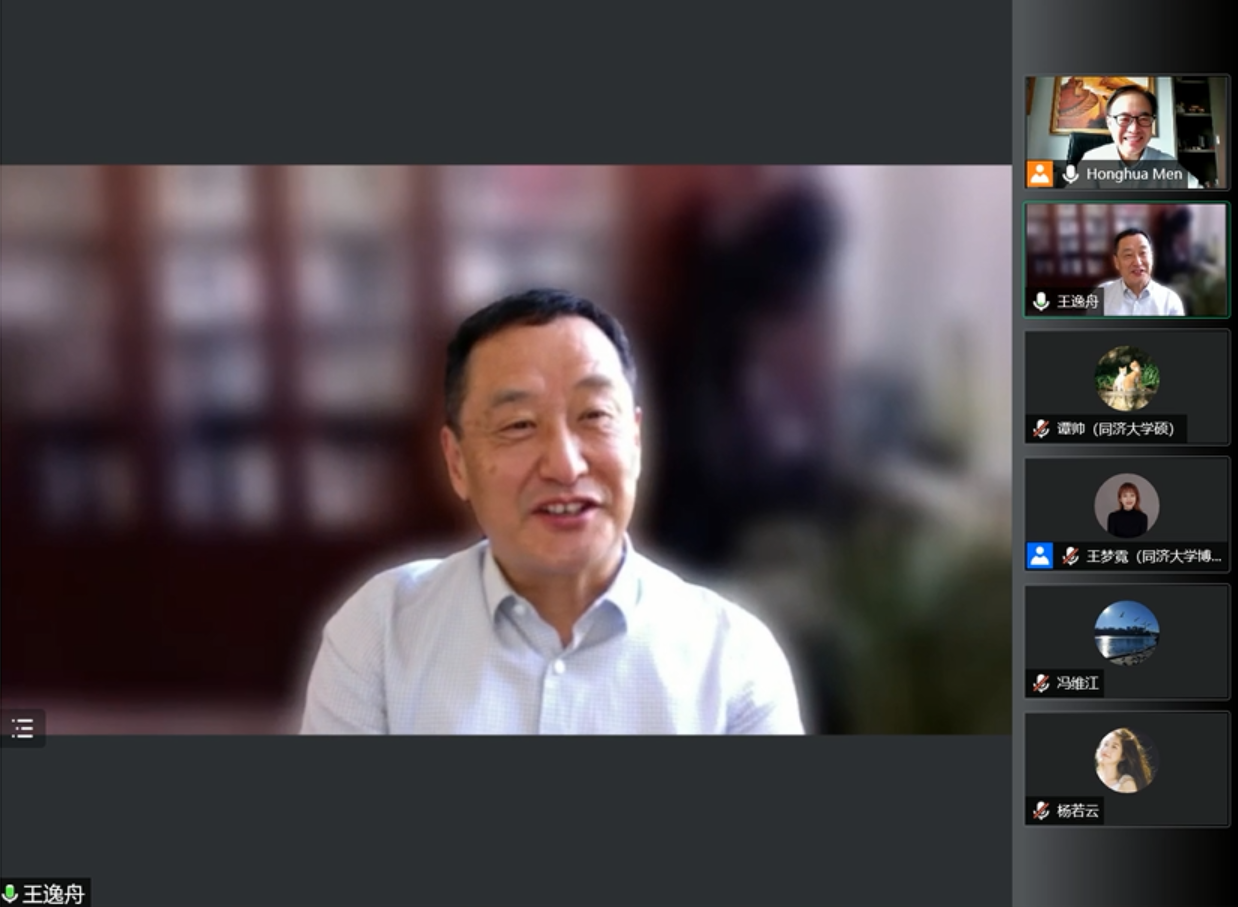Click the Honghua Men name label

pos(1134,174)
